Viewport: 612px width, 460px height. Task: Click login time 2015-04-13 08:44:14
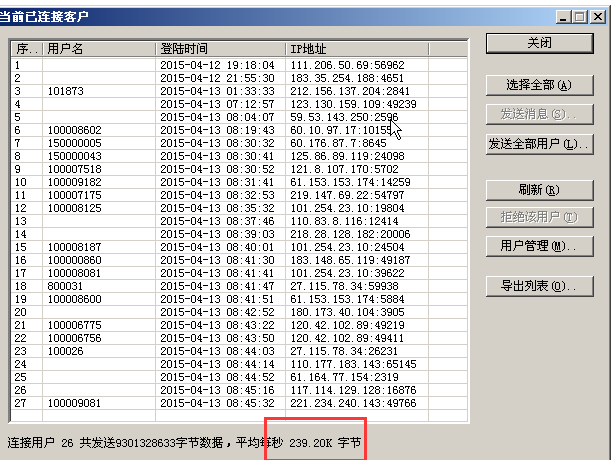tap(217, 364)
